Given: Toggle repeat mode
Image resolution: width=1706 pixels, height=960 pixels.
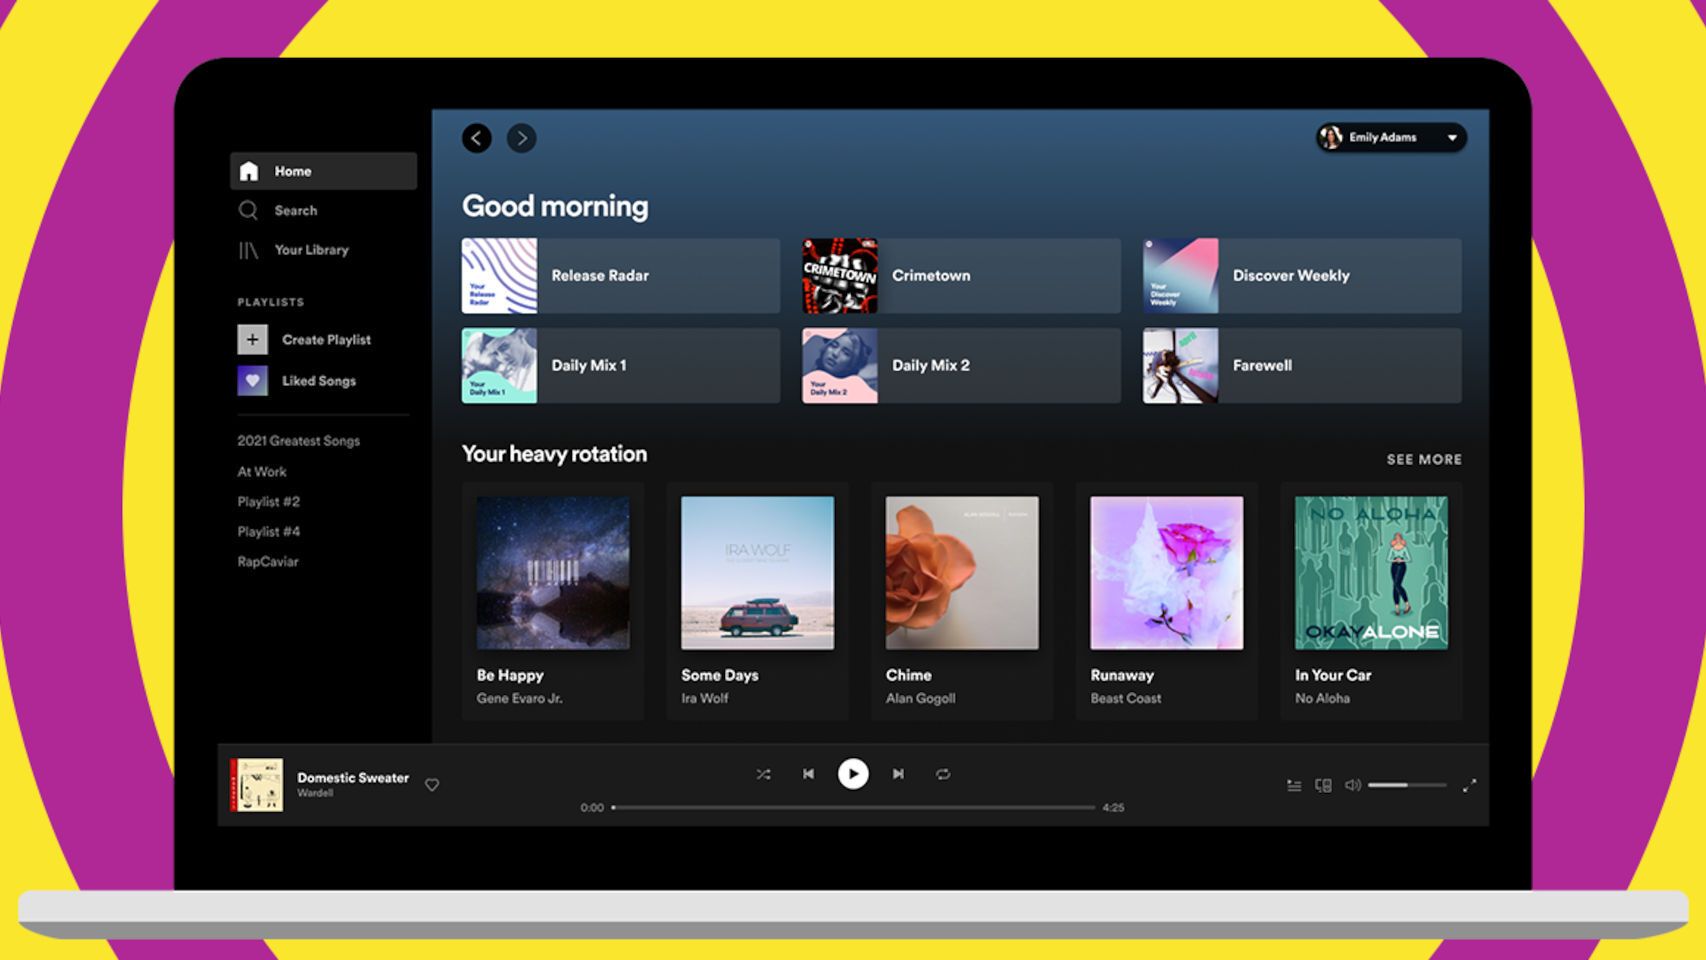Looking at the screenshot, I should pos(943,774).
